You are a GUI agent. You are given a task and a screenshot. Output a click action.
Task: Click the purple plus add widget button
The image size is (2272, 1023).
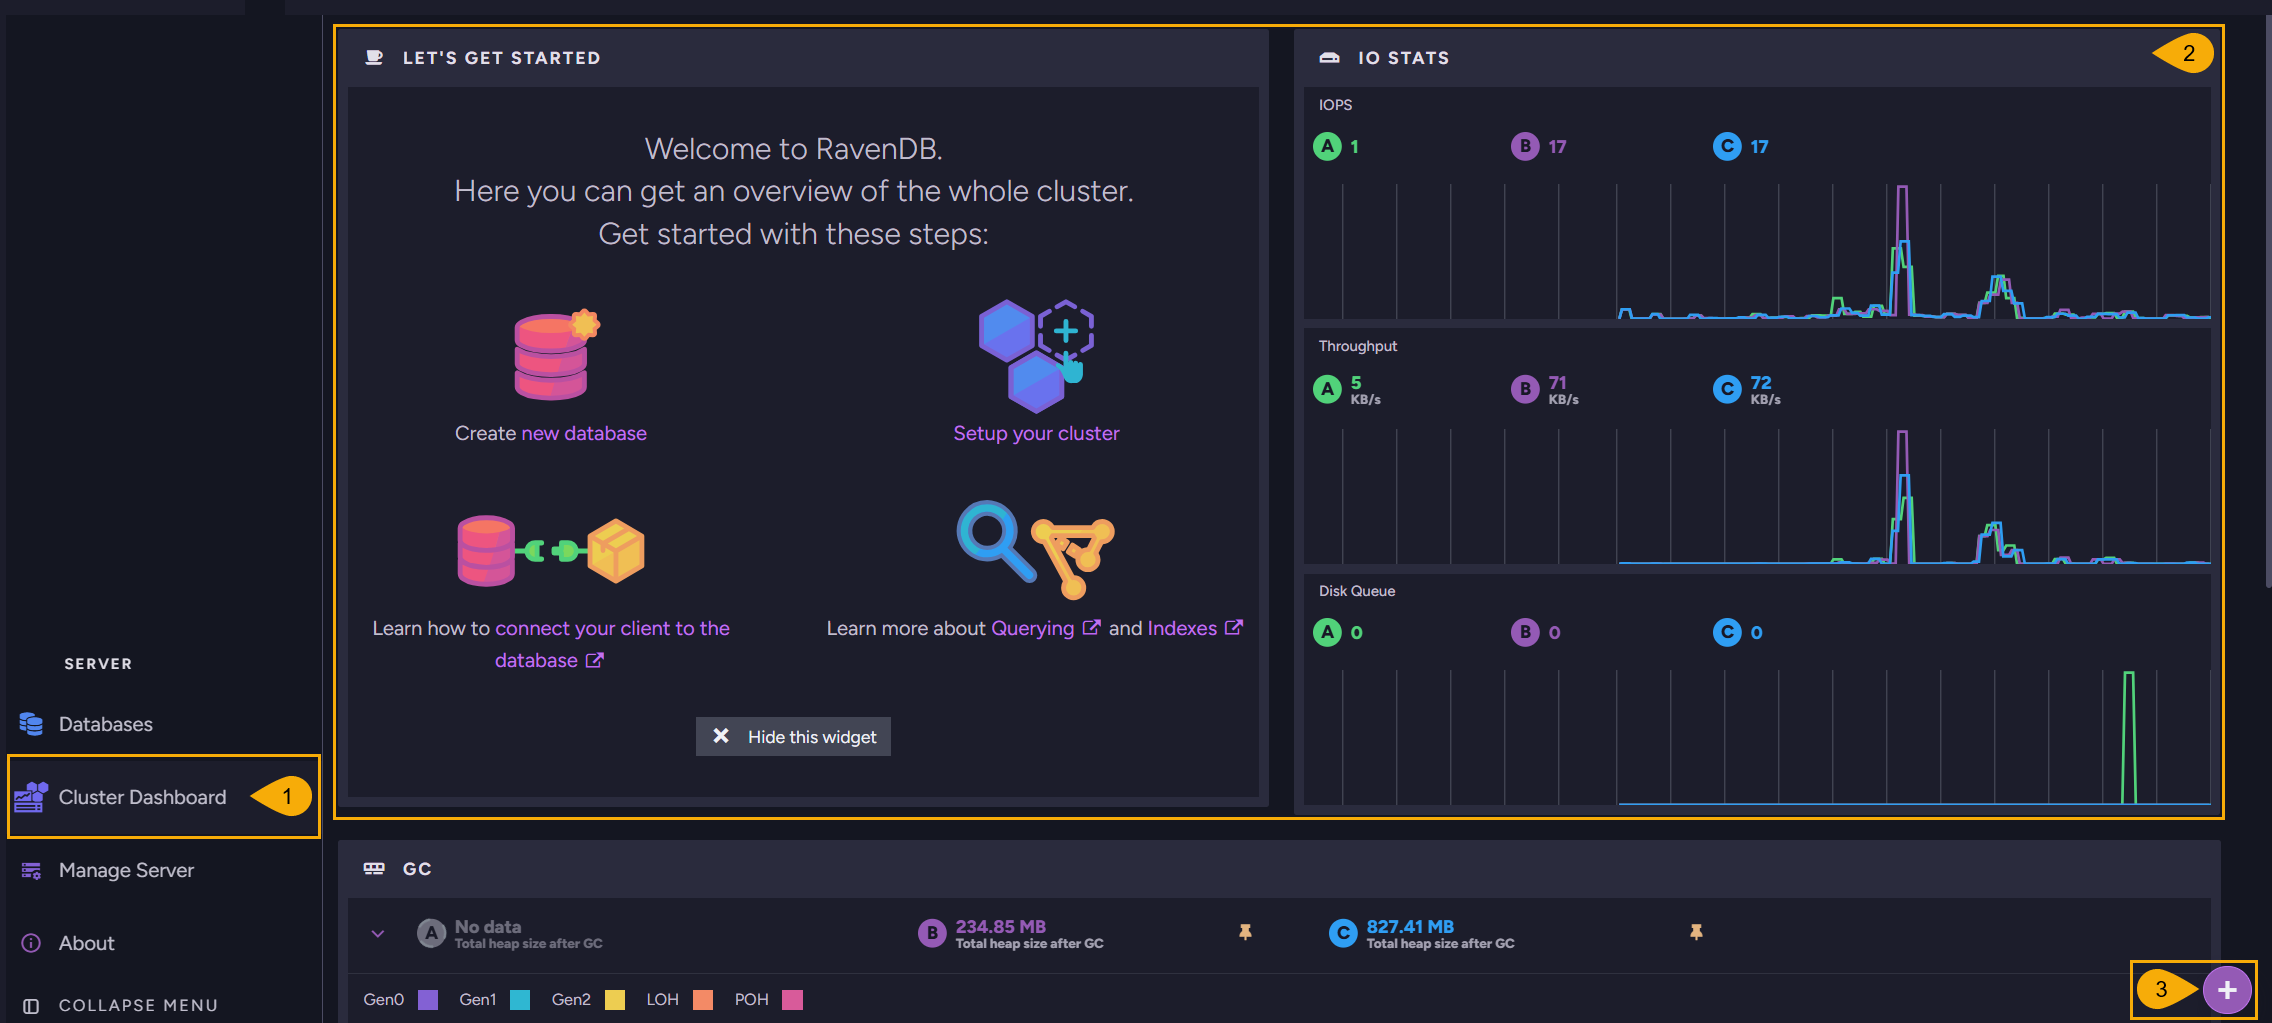coord(2227,990)
